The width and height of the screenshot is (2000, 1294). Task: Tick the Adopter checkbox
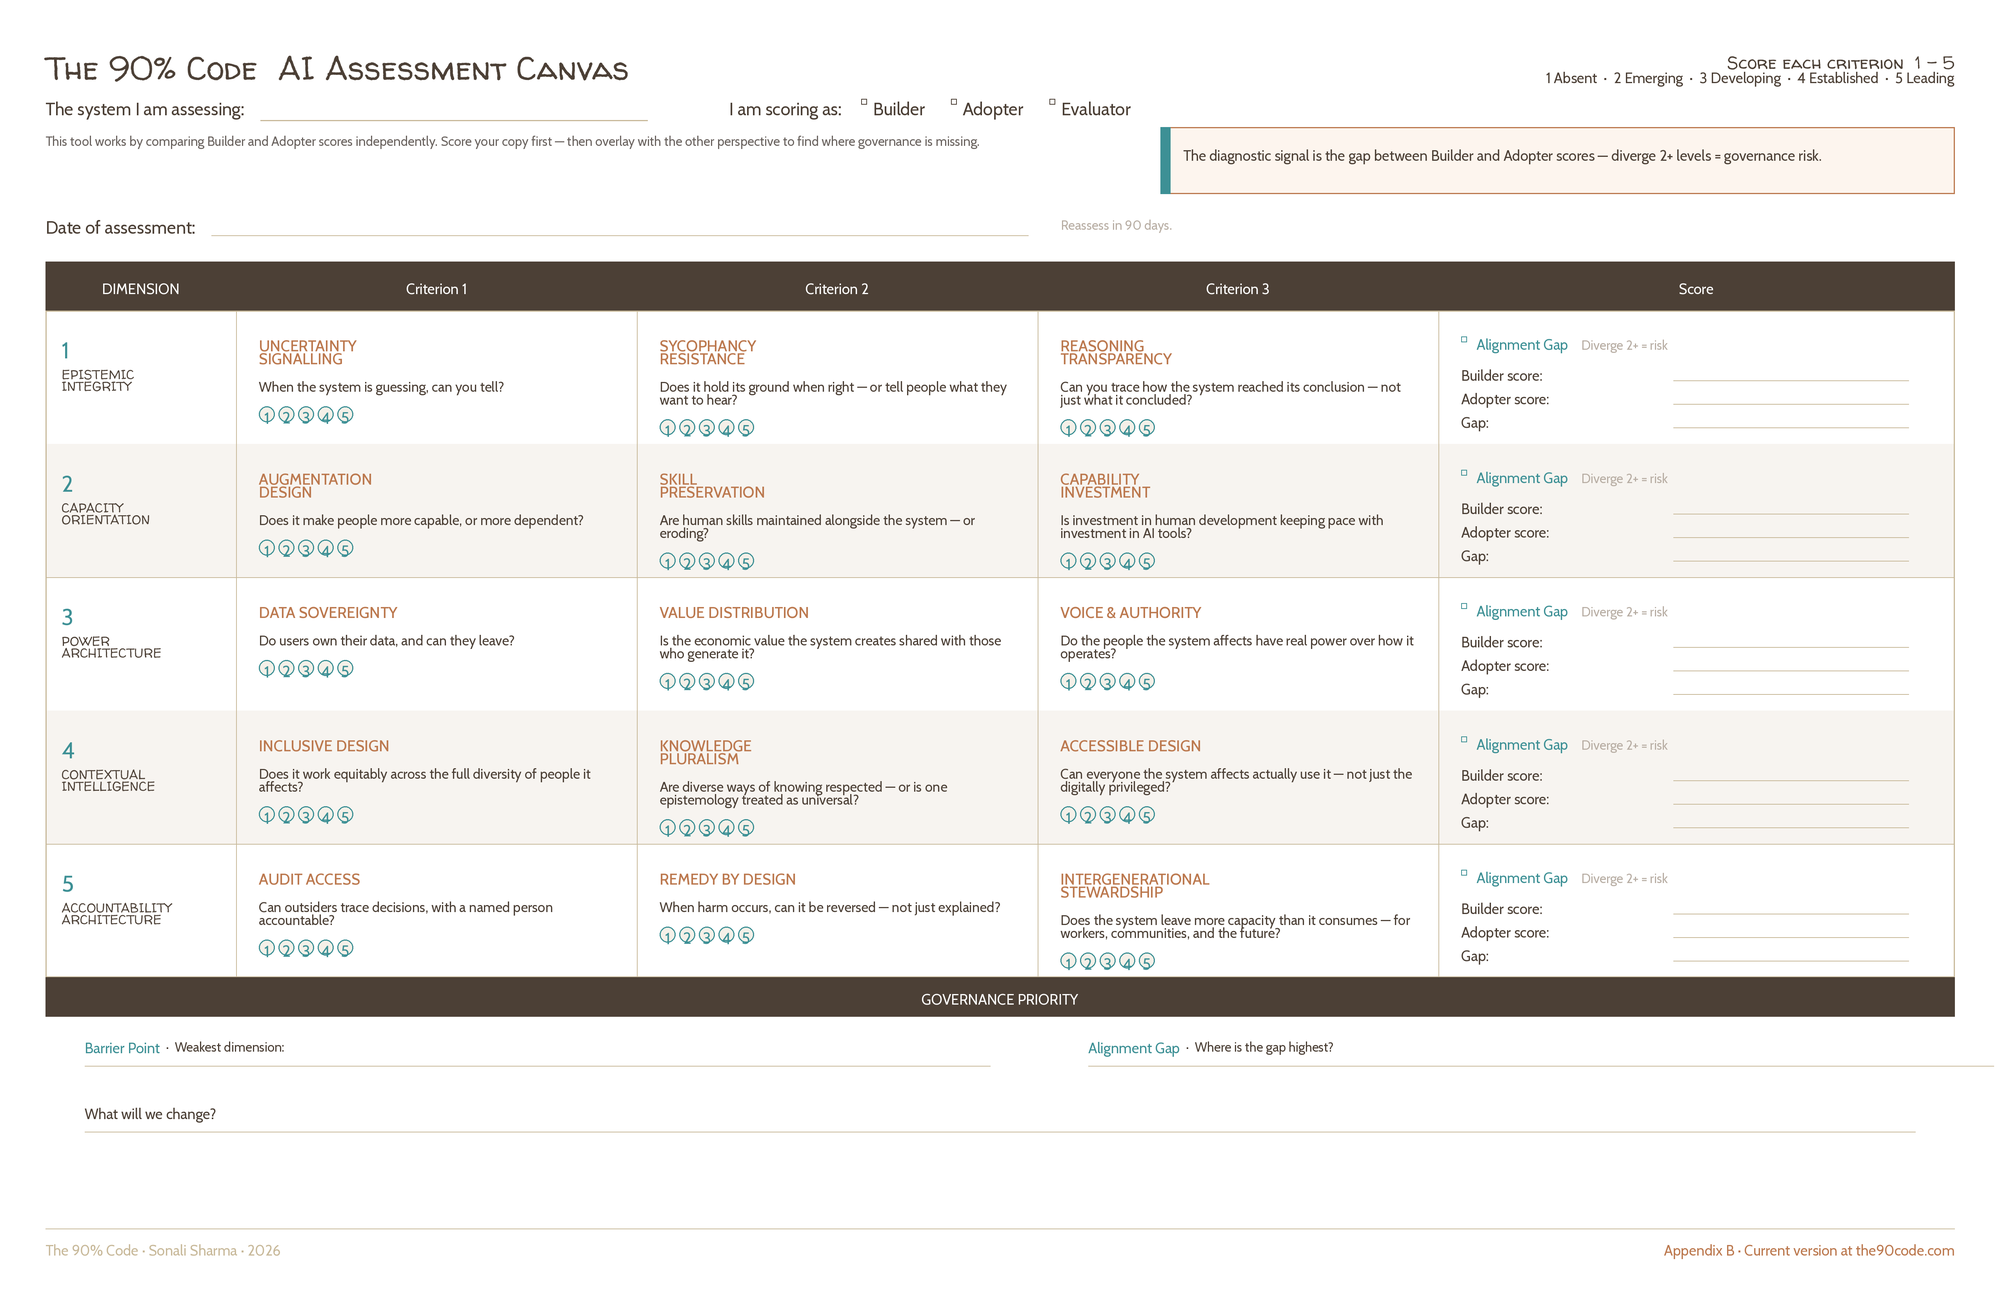[954, 102]
